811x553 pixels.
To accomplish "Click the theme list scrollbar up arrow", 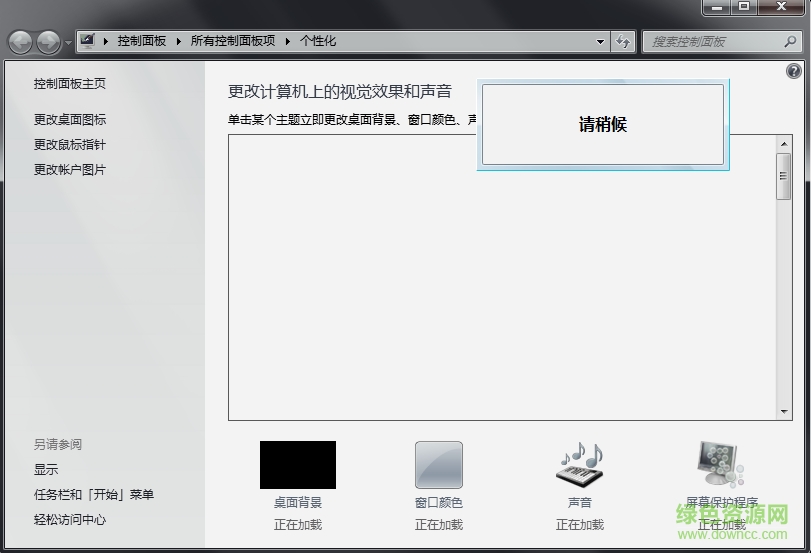I will point(784,144).
